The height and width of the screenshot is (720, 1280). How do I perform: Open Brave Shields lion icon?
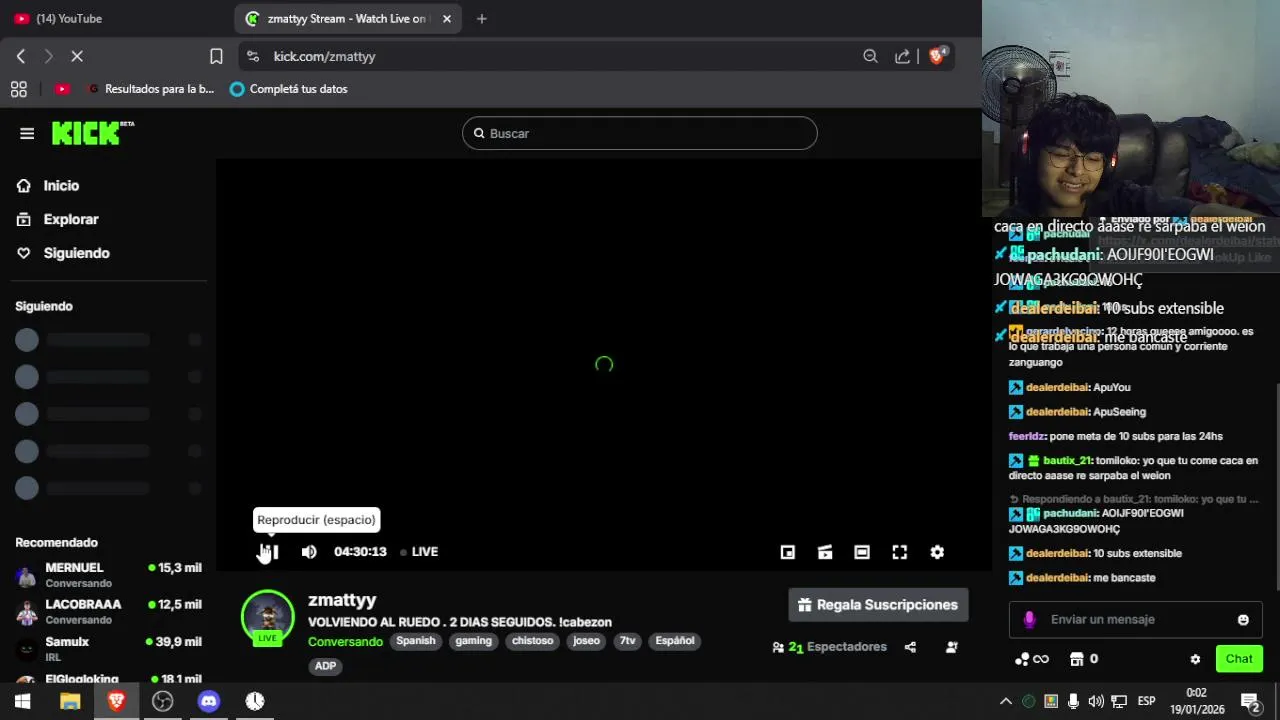(x=937, y=56)
